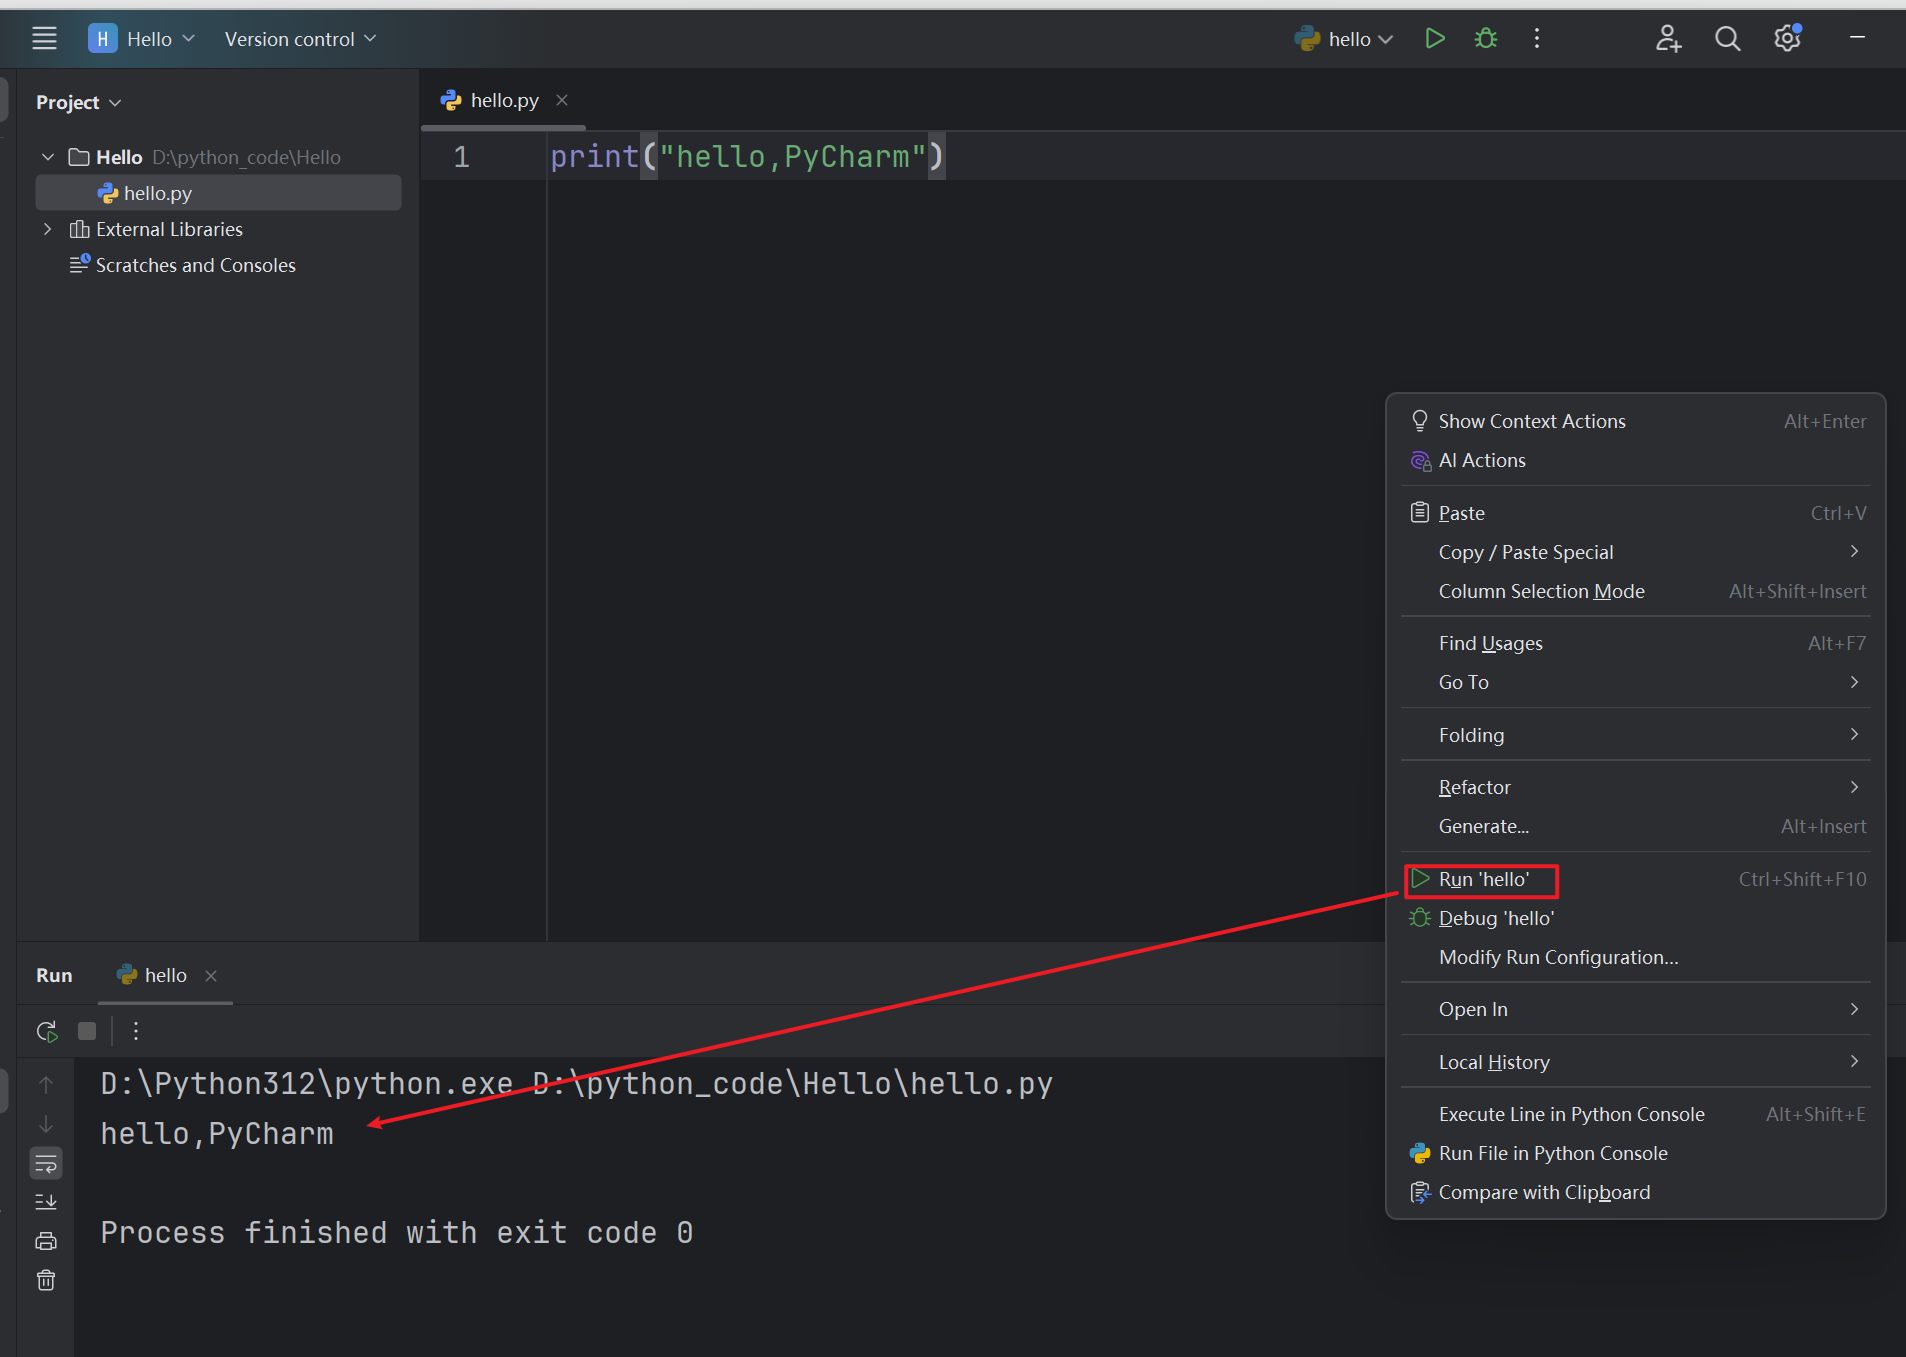This screenshot has width=1906, height=1357.
Task: Choose Show Context Actions
Action: (1636, 421)
